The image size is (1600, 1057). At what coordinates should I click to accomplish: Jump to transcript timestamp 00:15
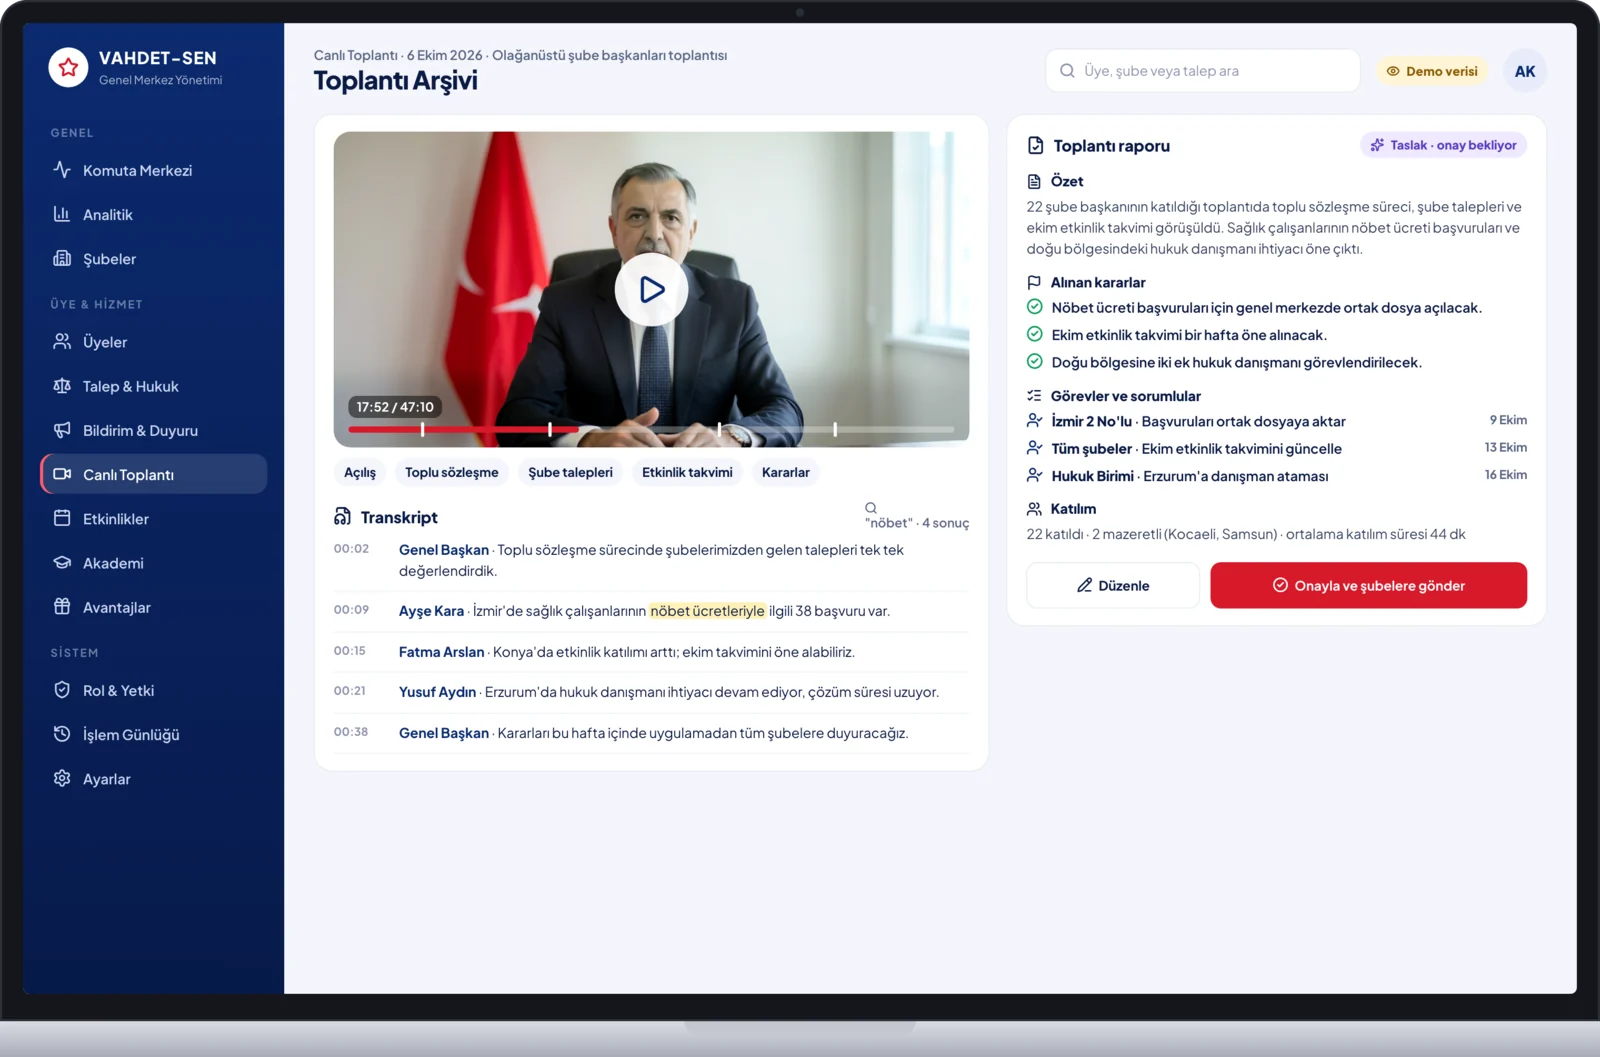pyautogui.click(x=350, y=651)
